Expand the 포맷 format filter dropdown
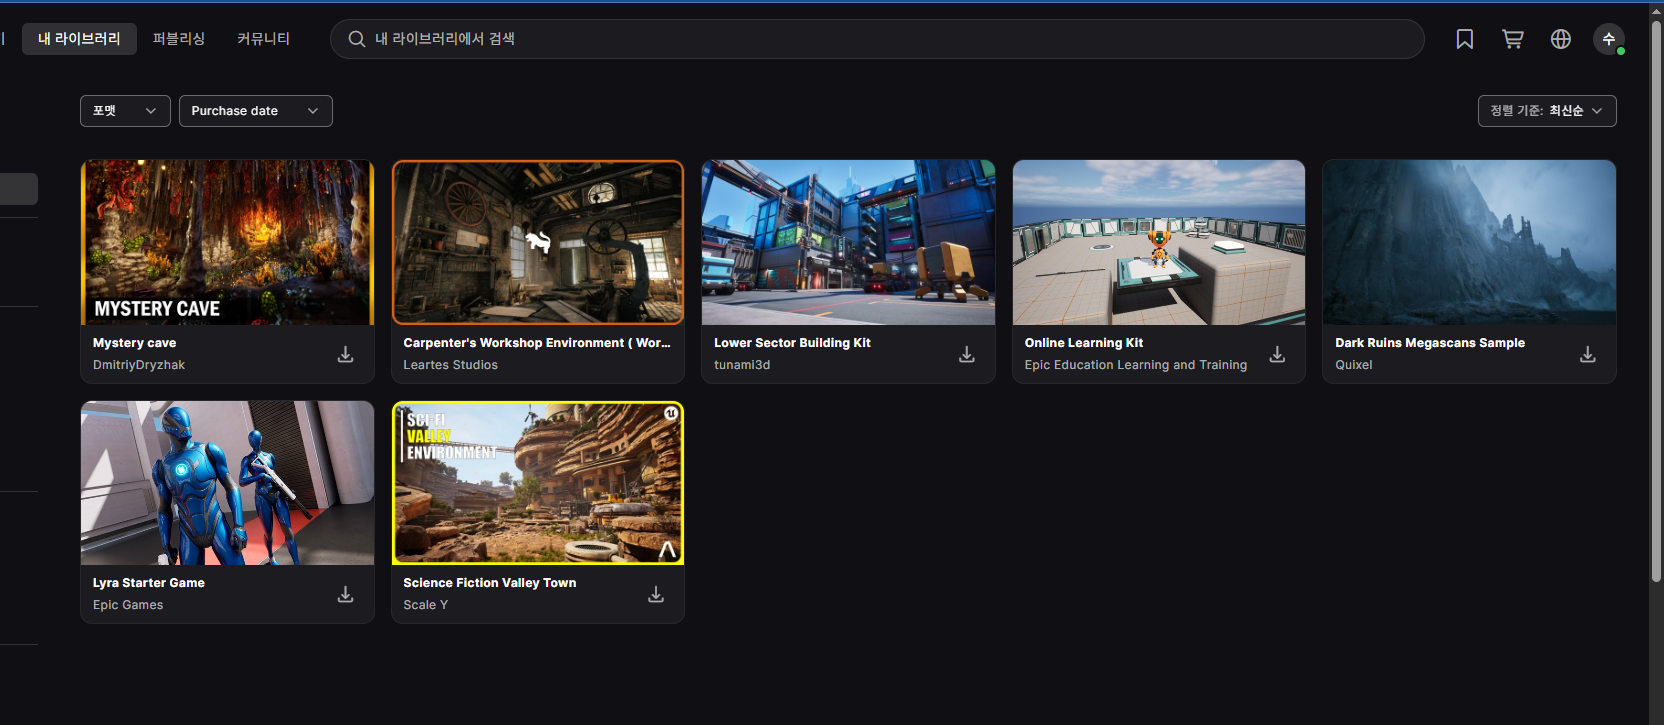1664x725 pixels. 125,111
